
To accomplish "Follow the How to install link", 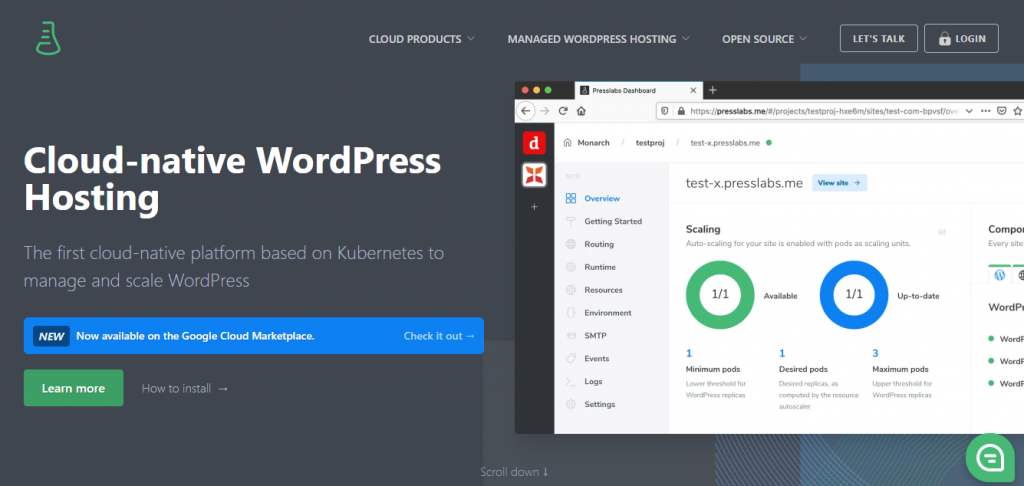I will point(185,388).
